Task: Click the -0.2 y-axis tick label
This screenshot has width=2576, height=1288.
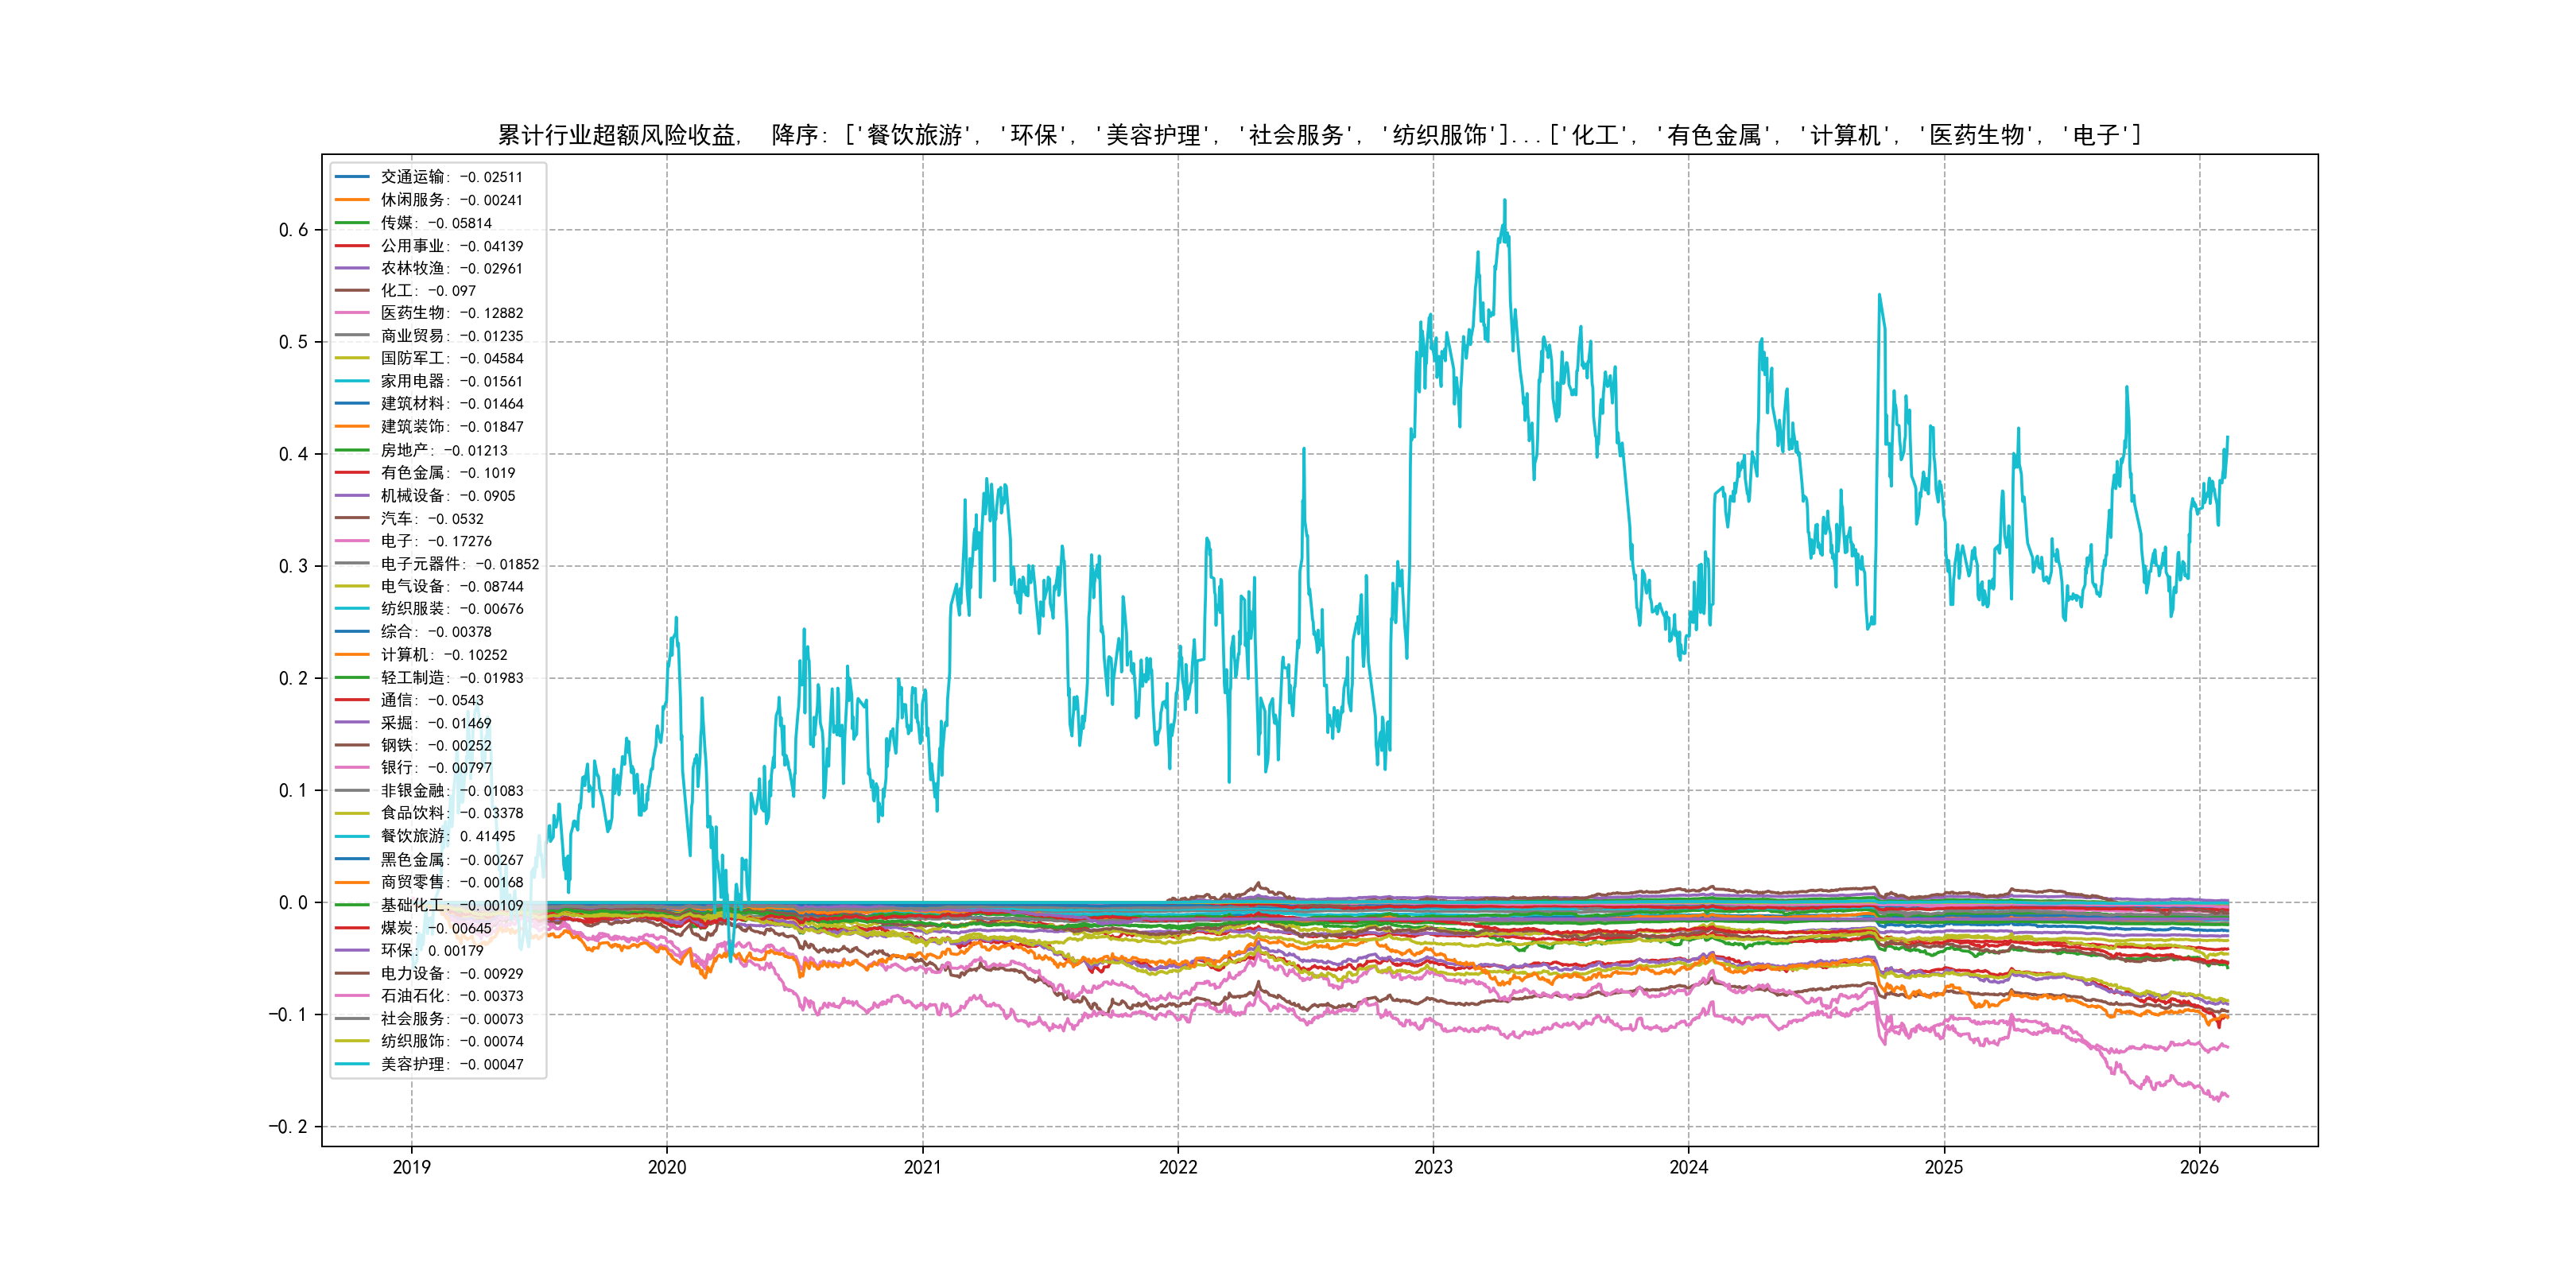Action: click(x=288, y=1127)
